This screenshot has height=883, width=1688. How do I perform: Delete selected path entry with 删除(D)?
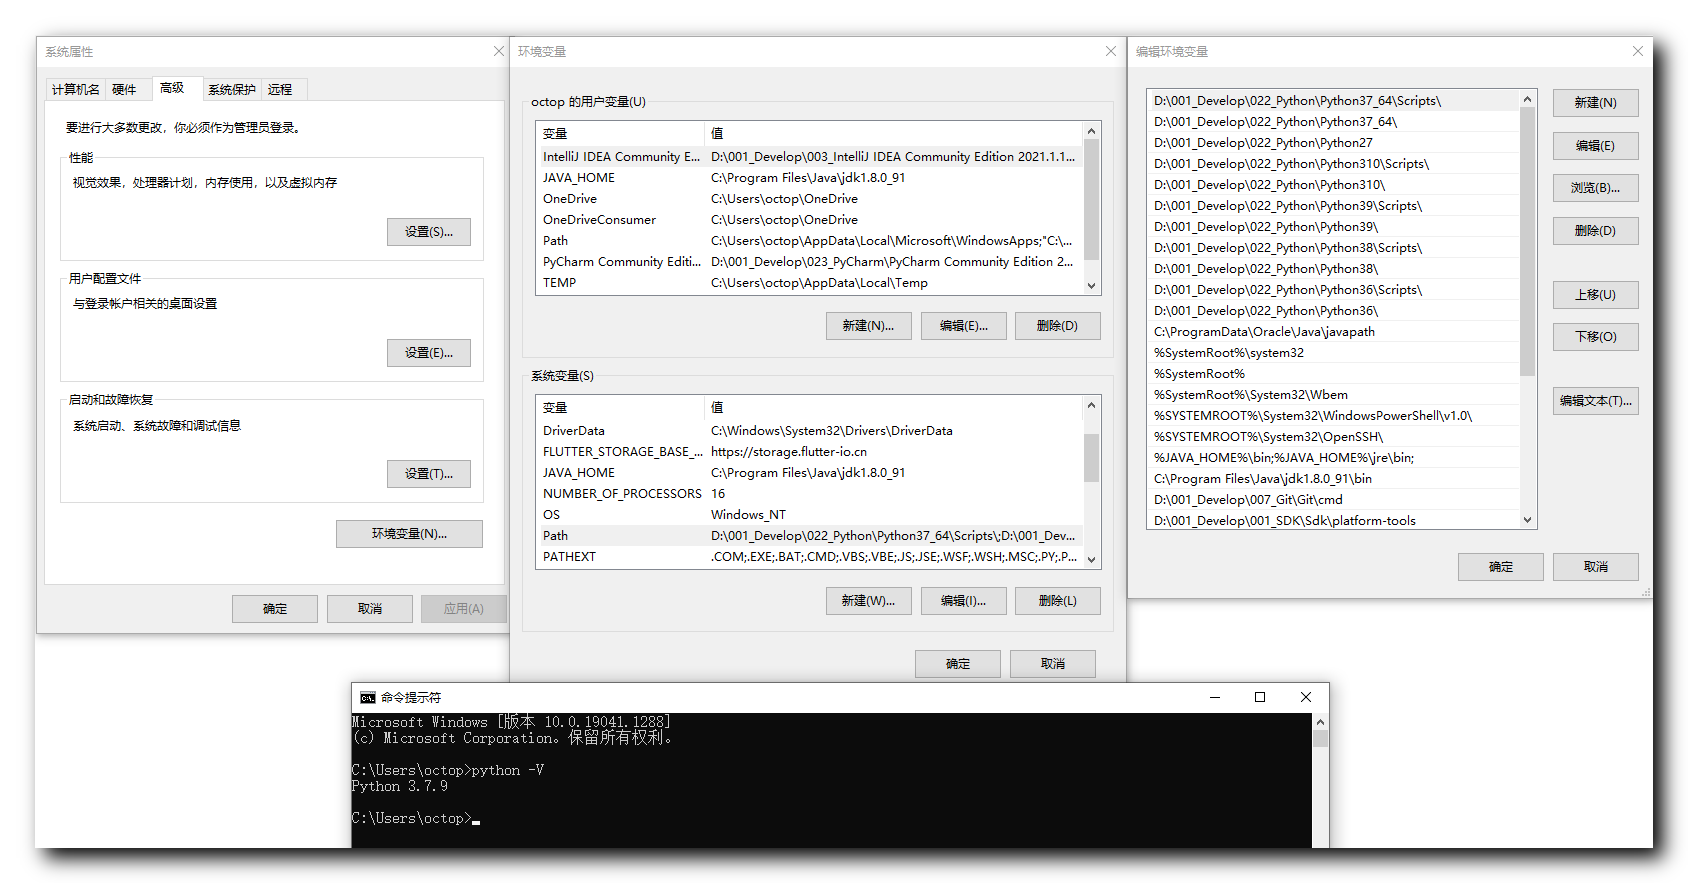click(x=1596, y=231)
